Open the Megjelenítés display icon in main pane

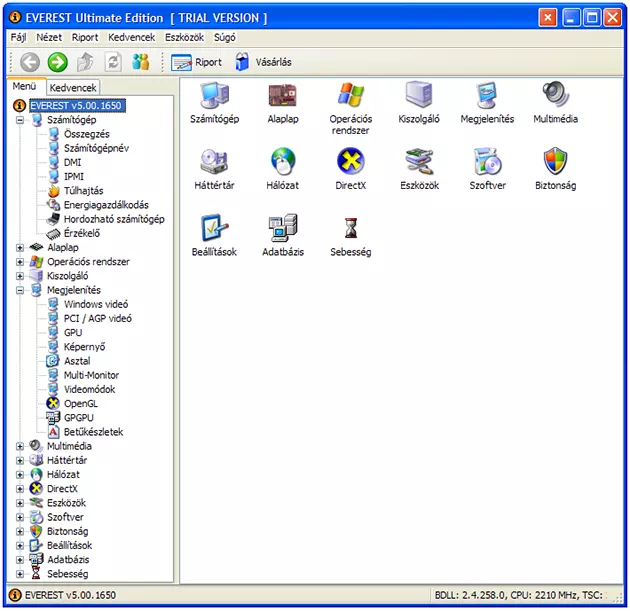tap(487, 95)
